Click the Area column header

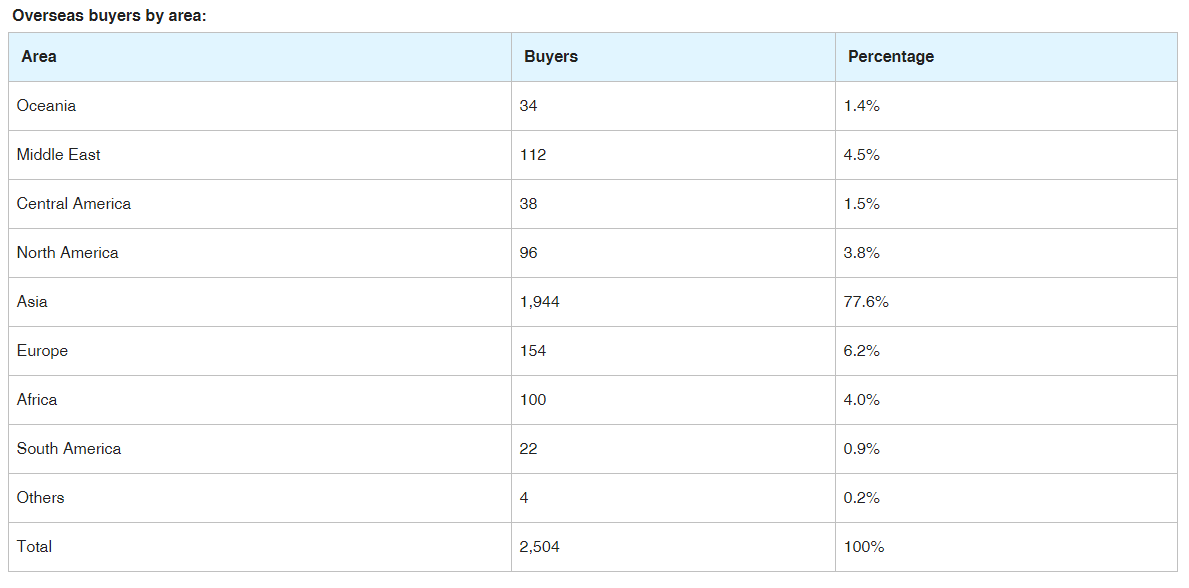click(39, 57)
